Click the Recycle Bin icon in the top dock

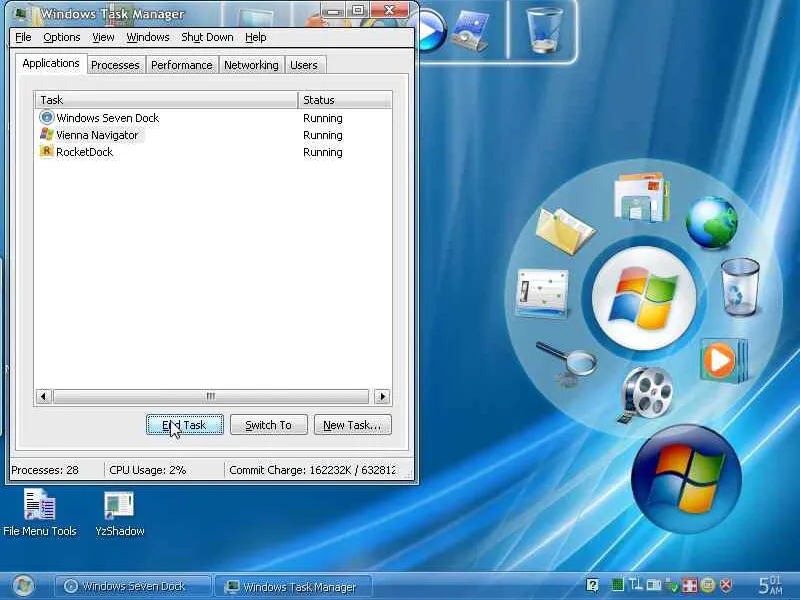tap(544, 30)
